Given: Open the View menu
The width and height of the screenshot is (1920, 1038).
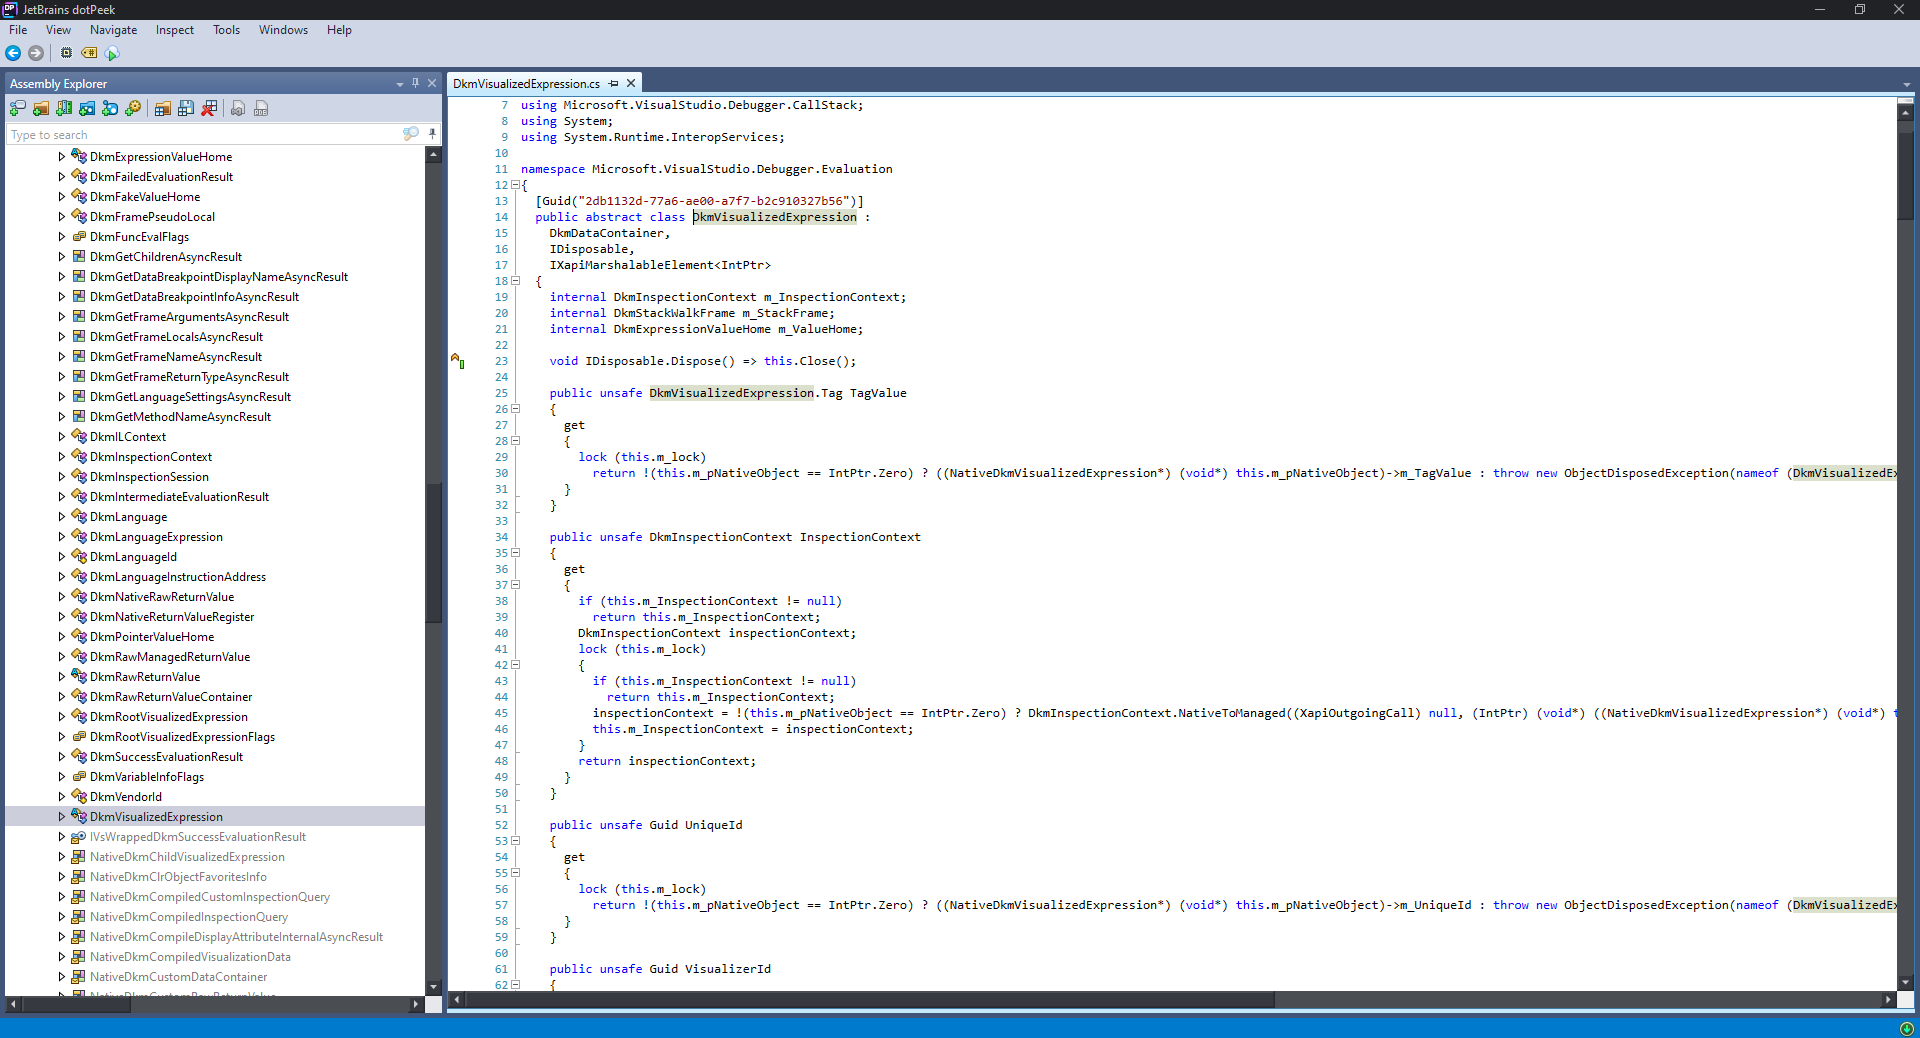Looking at the screenshot, I should pos(58,30).
